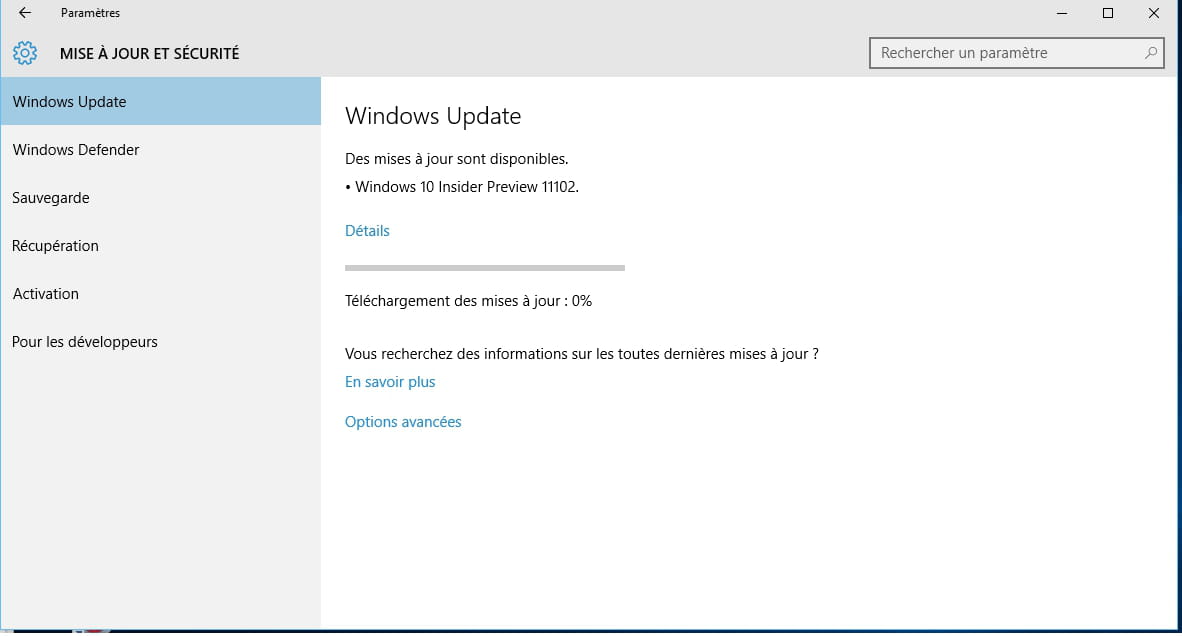Open Pour les développeurs section
Screen dimensions: 1182x636
[161, 342]
